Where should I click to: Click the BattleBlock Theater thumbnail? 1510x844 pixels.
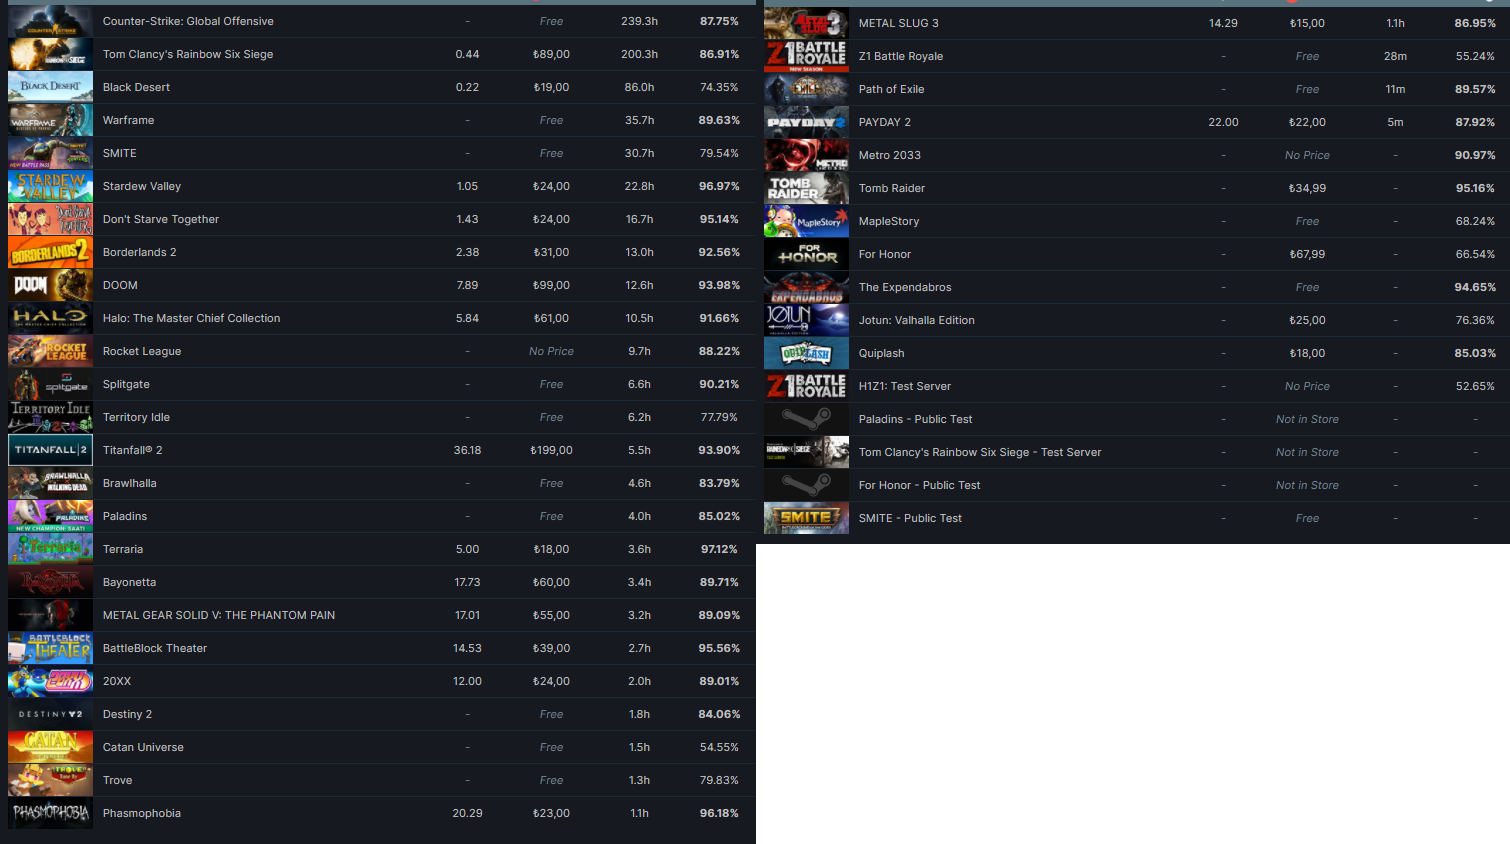tap(50, 648)
